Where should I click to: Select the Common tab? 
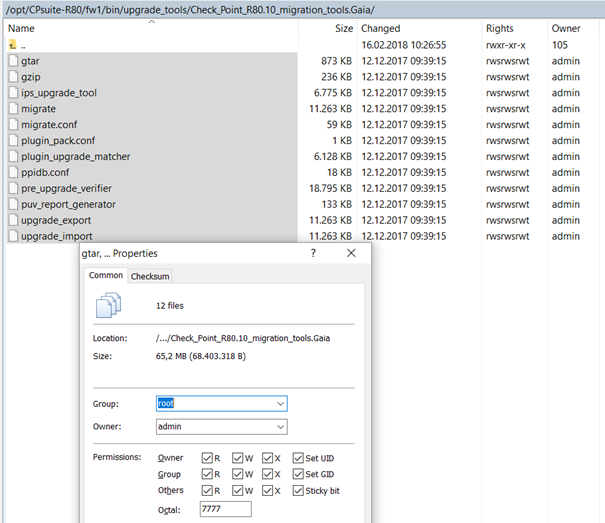pos(106,275)
